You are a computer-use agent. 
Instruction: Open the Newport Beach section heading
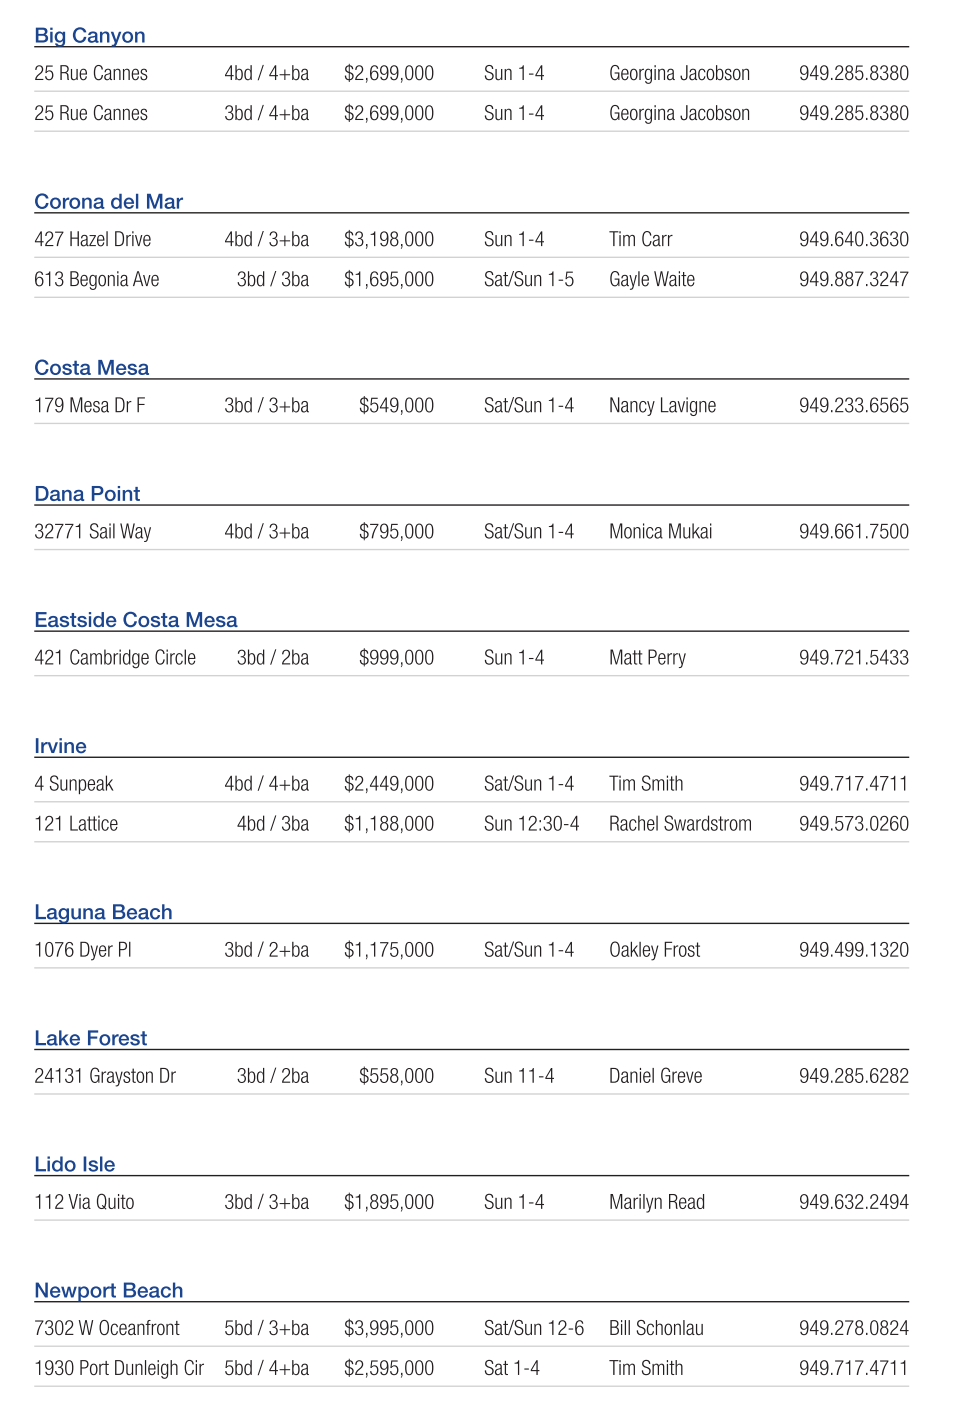(x=108, y=1290)
